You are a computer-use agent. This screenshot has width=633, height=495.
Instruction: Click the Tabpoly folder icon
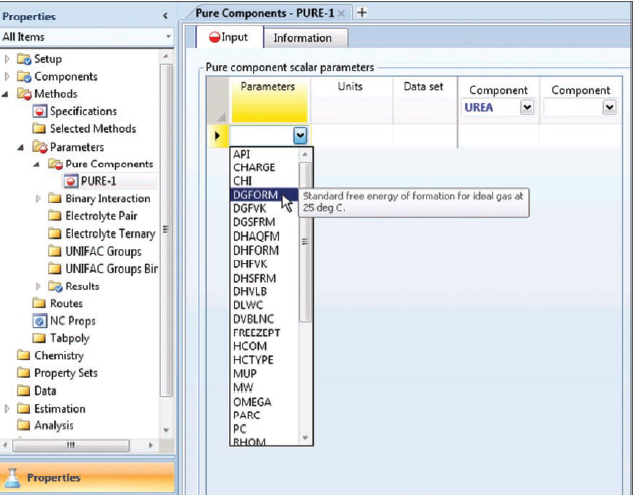[40, 338]
